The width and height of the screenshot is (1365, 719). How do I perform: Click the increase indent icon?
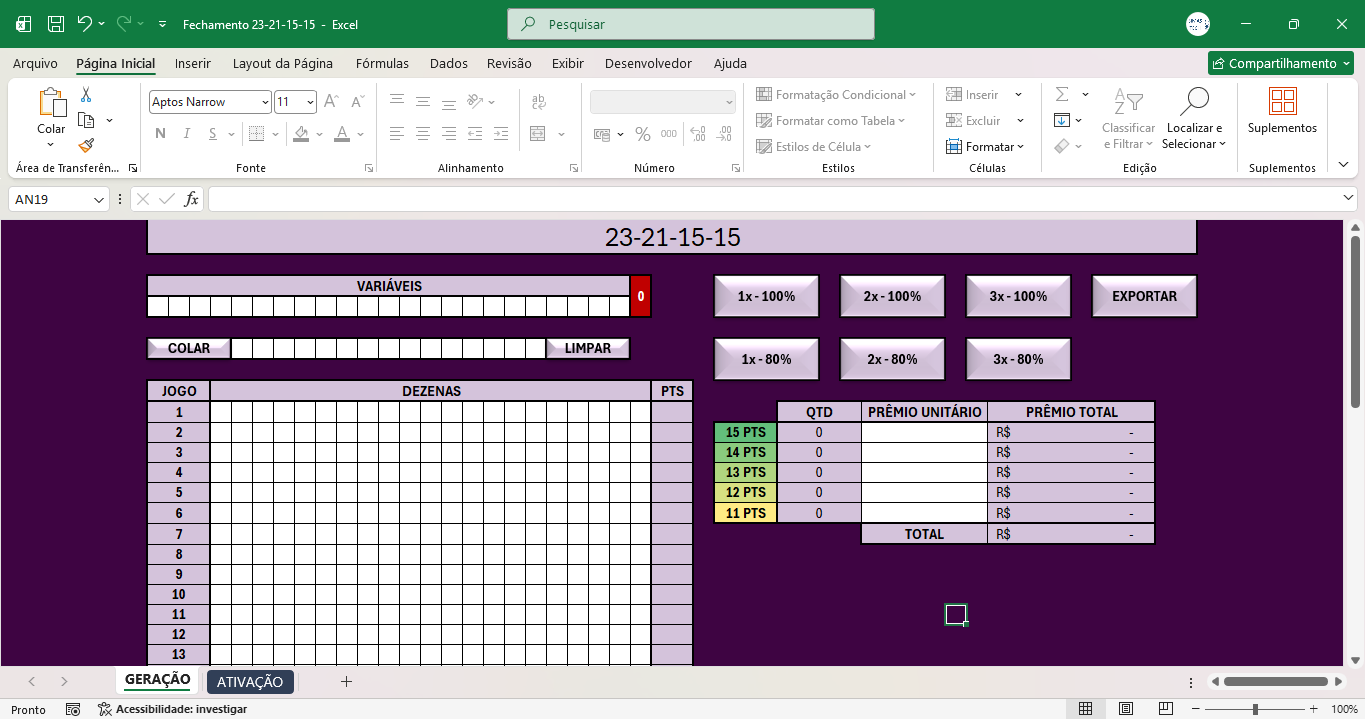click(x=501, y=134)
